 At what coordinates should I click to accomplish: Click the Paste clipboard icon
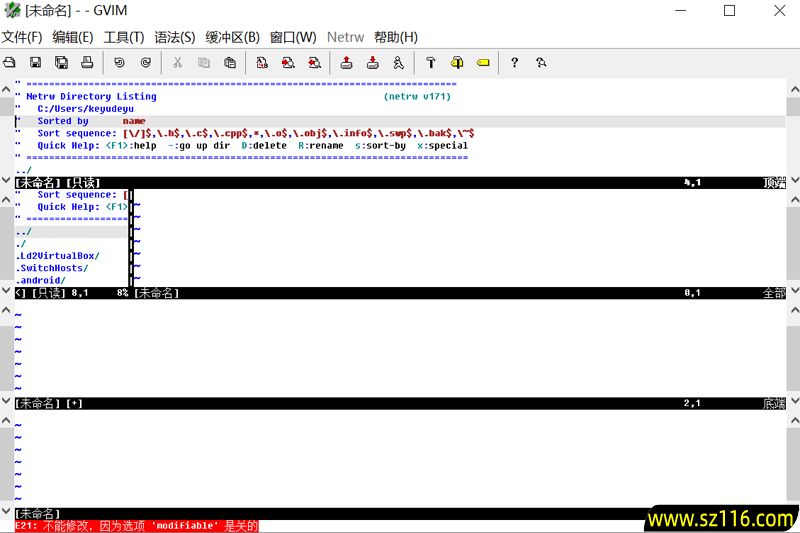coord(230,62)
